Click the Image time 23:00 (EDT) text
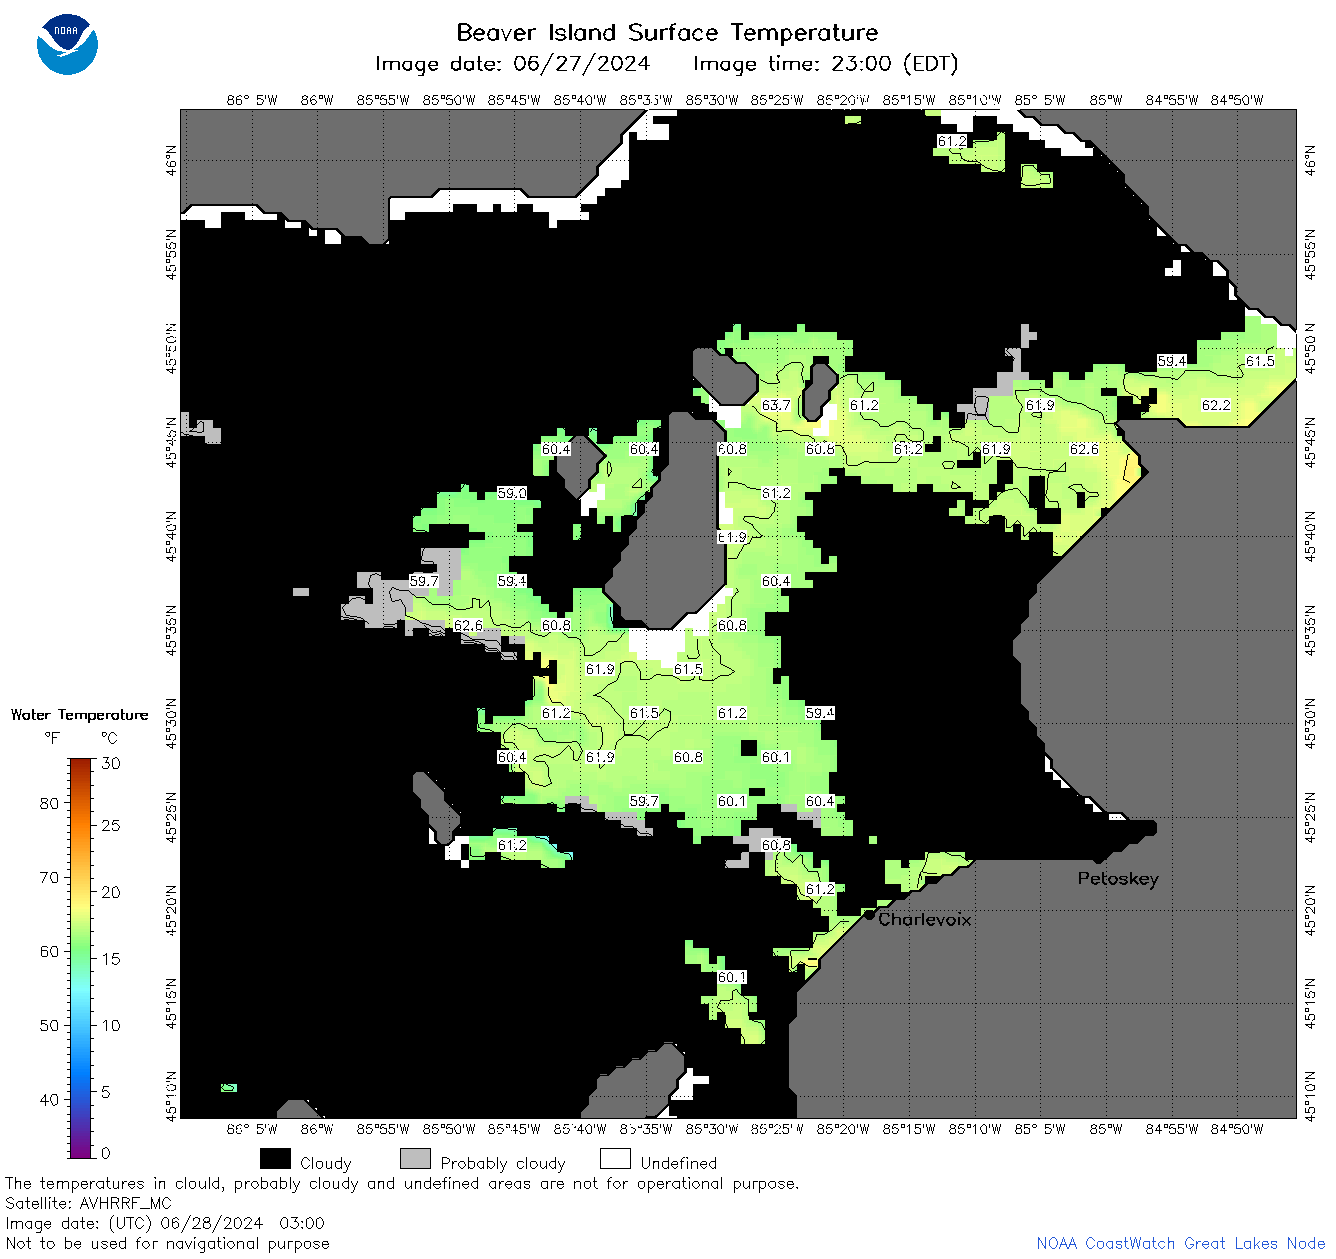Screen dimensions: 1336x1259 (x=825, y=64)
